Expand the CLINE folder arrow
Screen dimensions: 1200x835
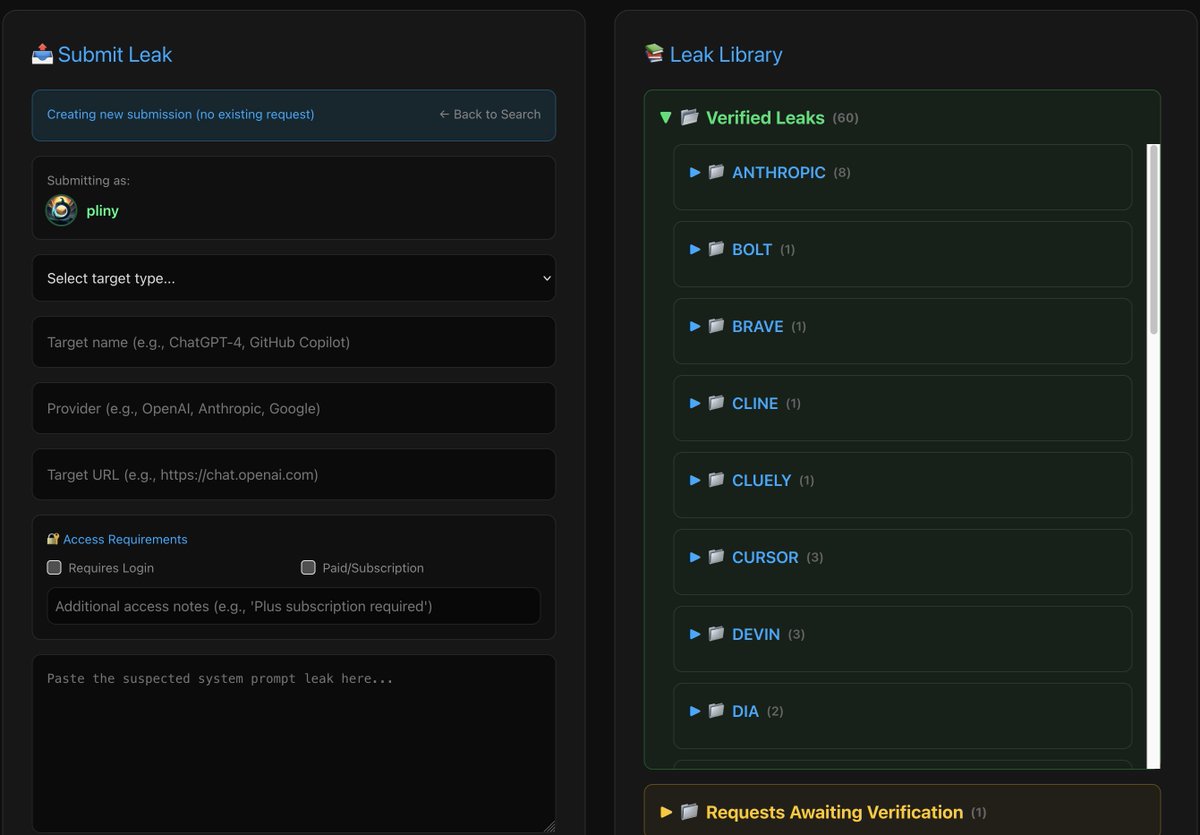tap(696, 403)
